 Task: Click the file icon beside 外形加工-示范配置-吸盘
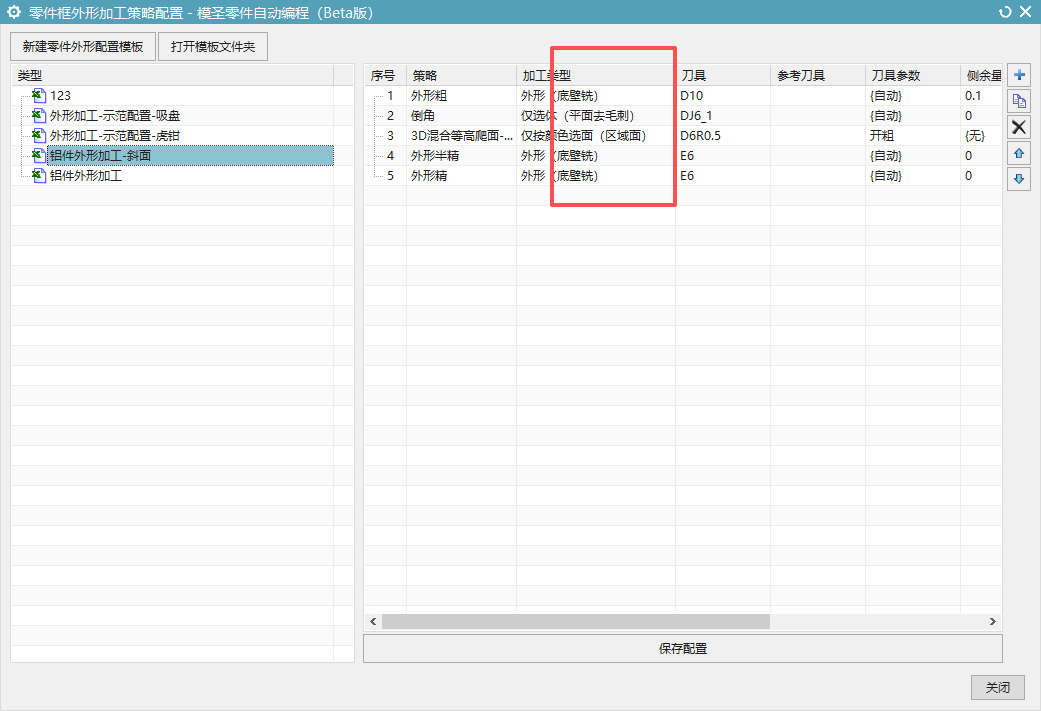pos(39,116)
